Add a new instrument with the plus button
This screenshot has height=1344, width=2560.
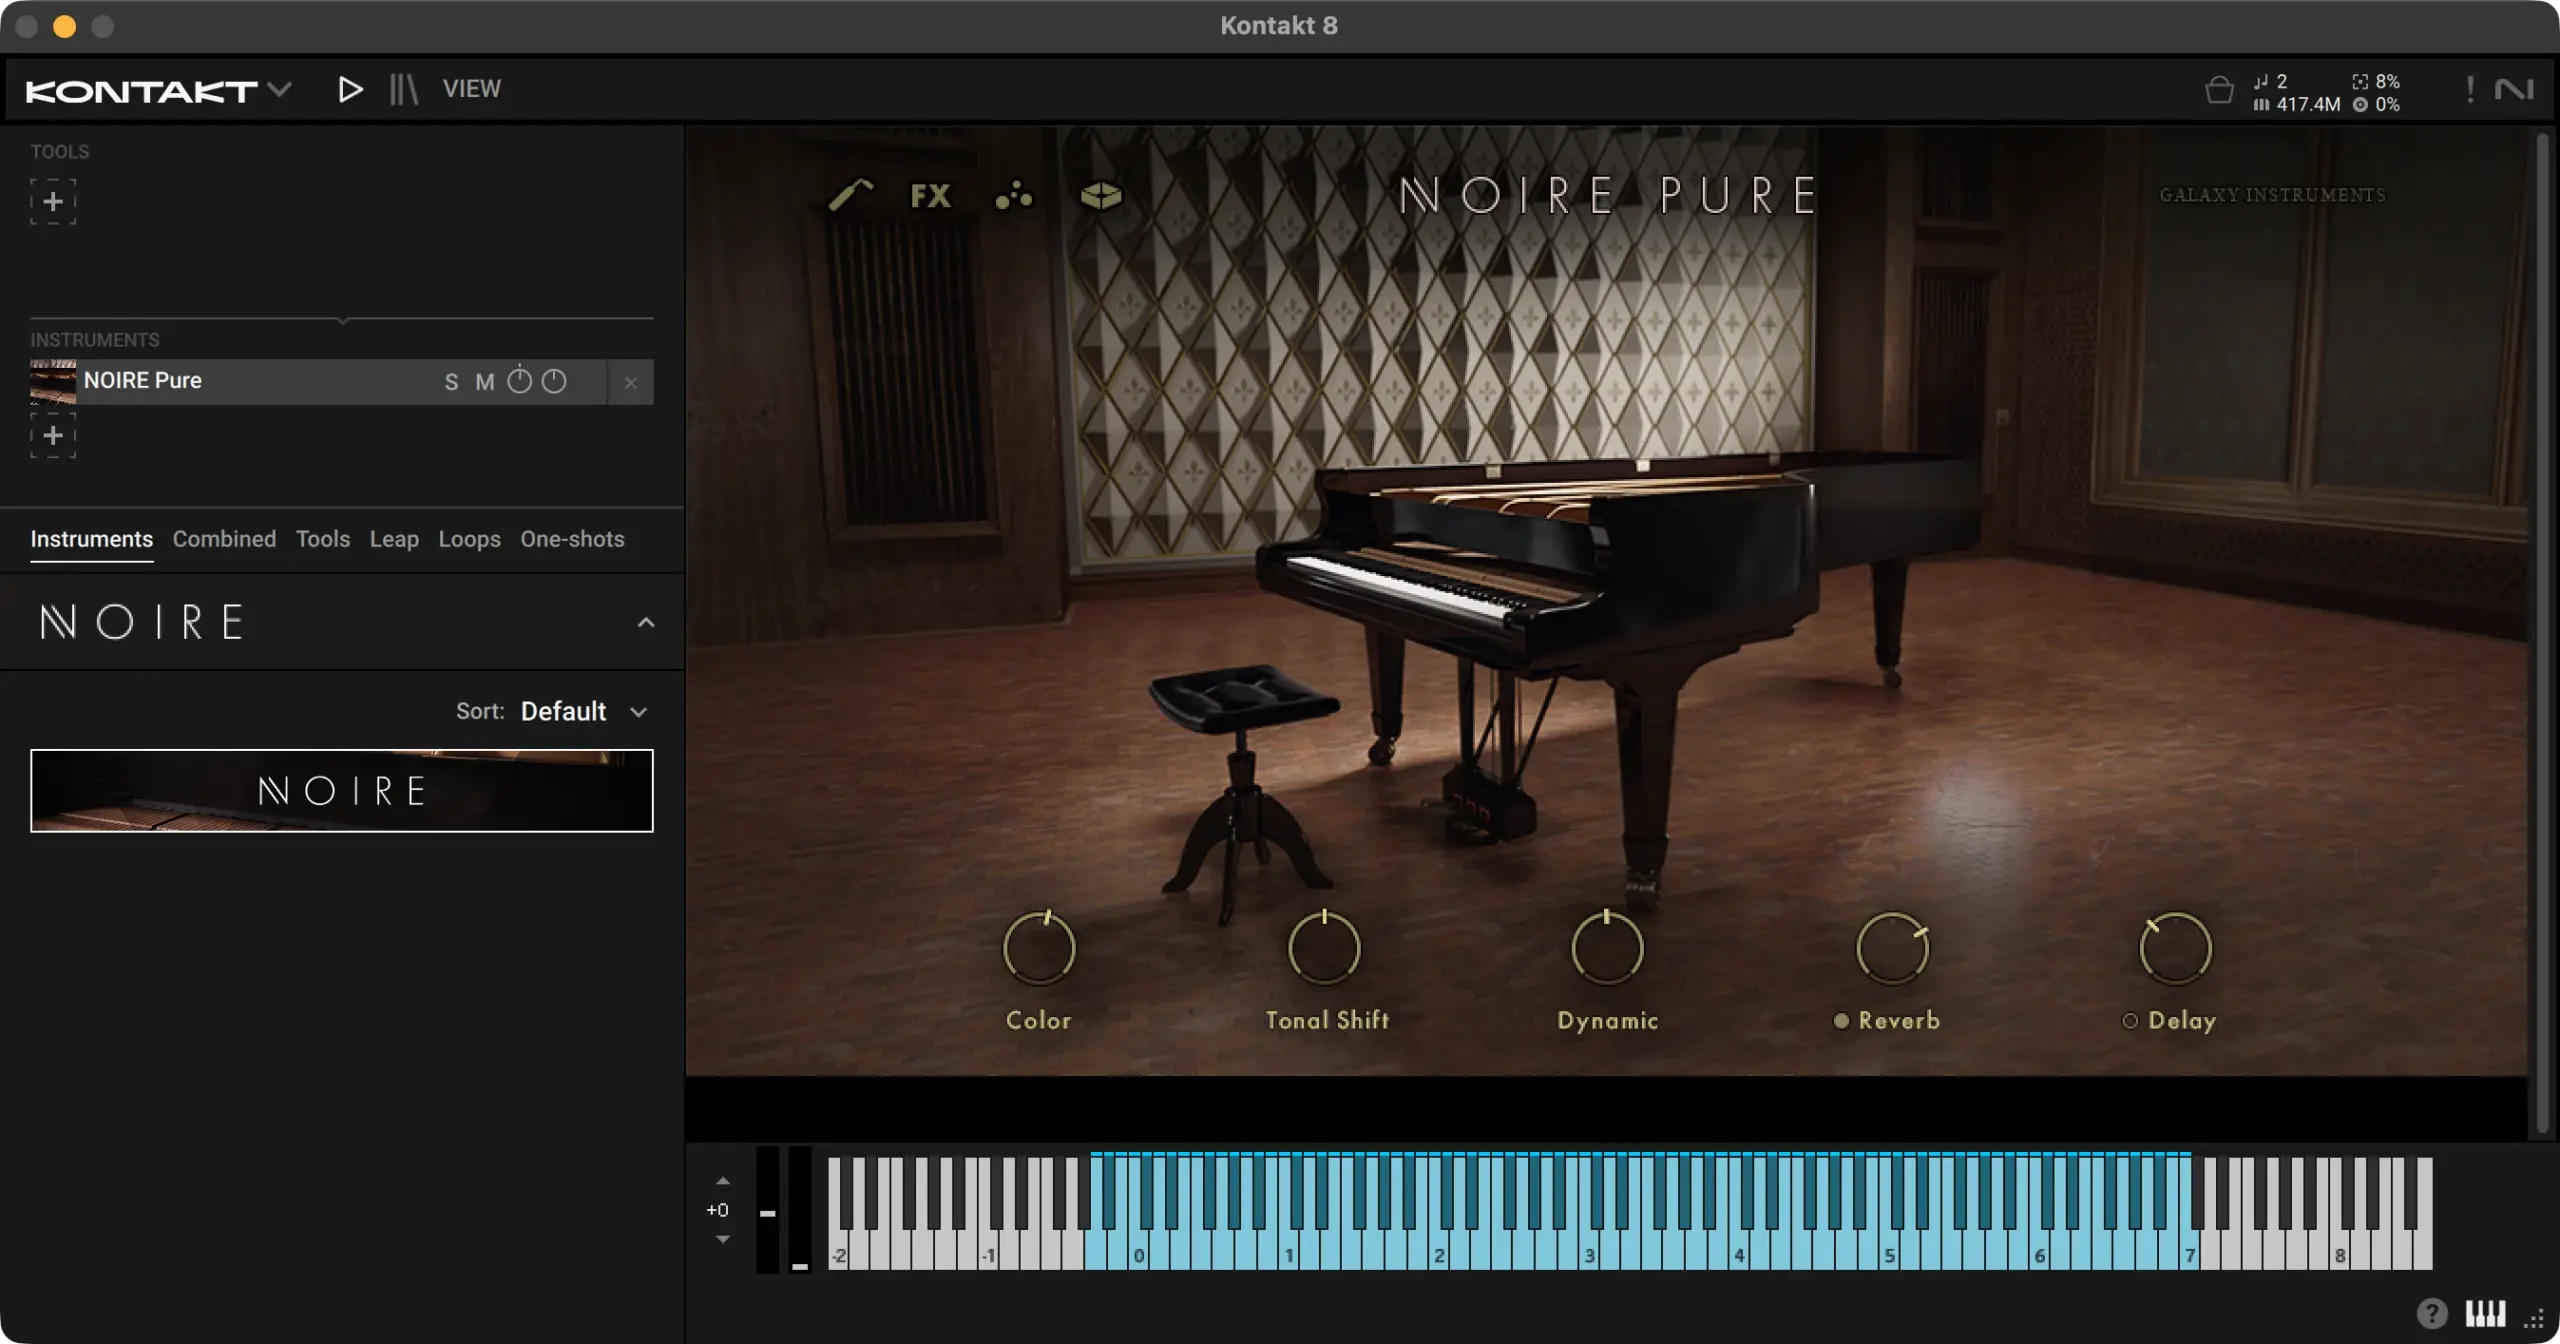(x=54, y=435)
